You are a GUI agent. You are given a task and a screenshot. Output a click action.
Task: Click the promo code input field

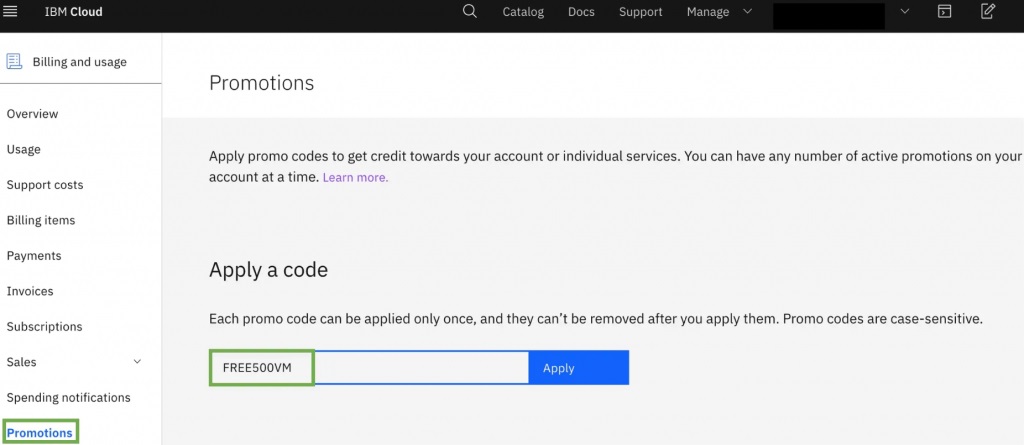[x=420, y=368]
